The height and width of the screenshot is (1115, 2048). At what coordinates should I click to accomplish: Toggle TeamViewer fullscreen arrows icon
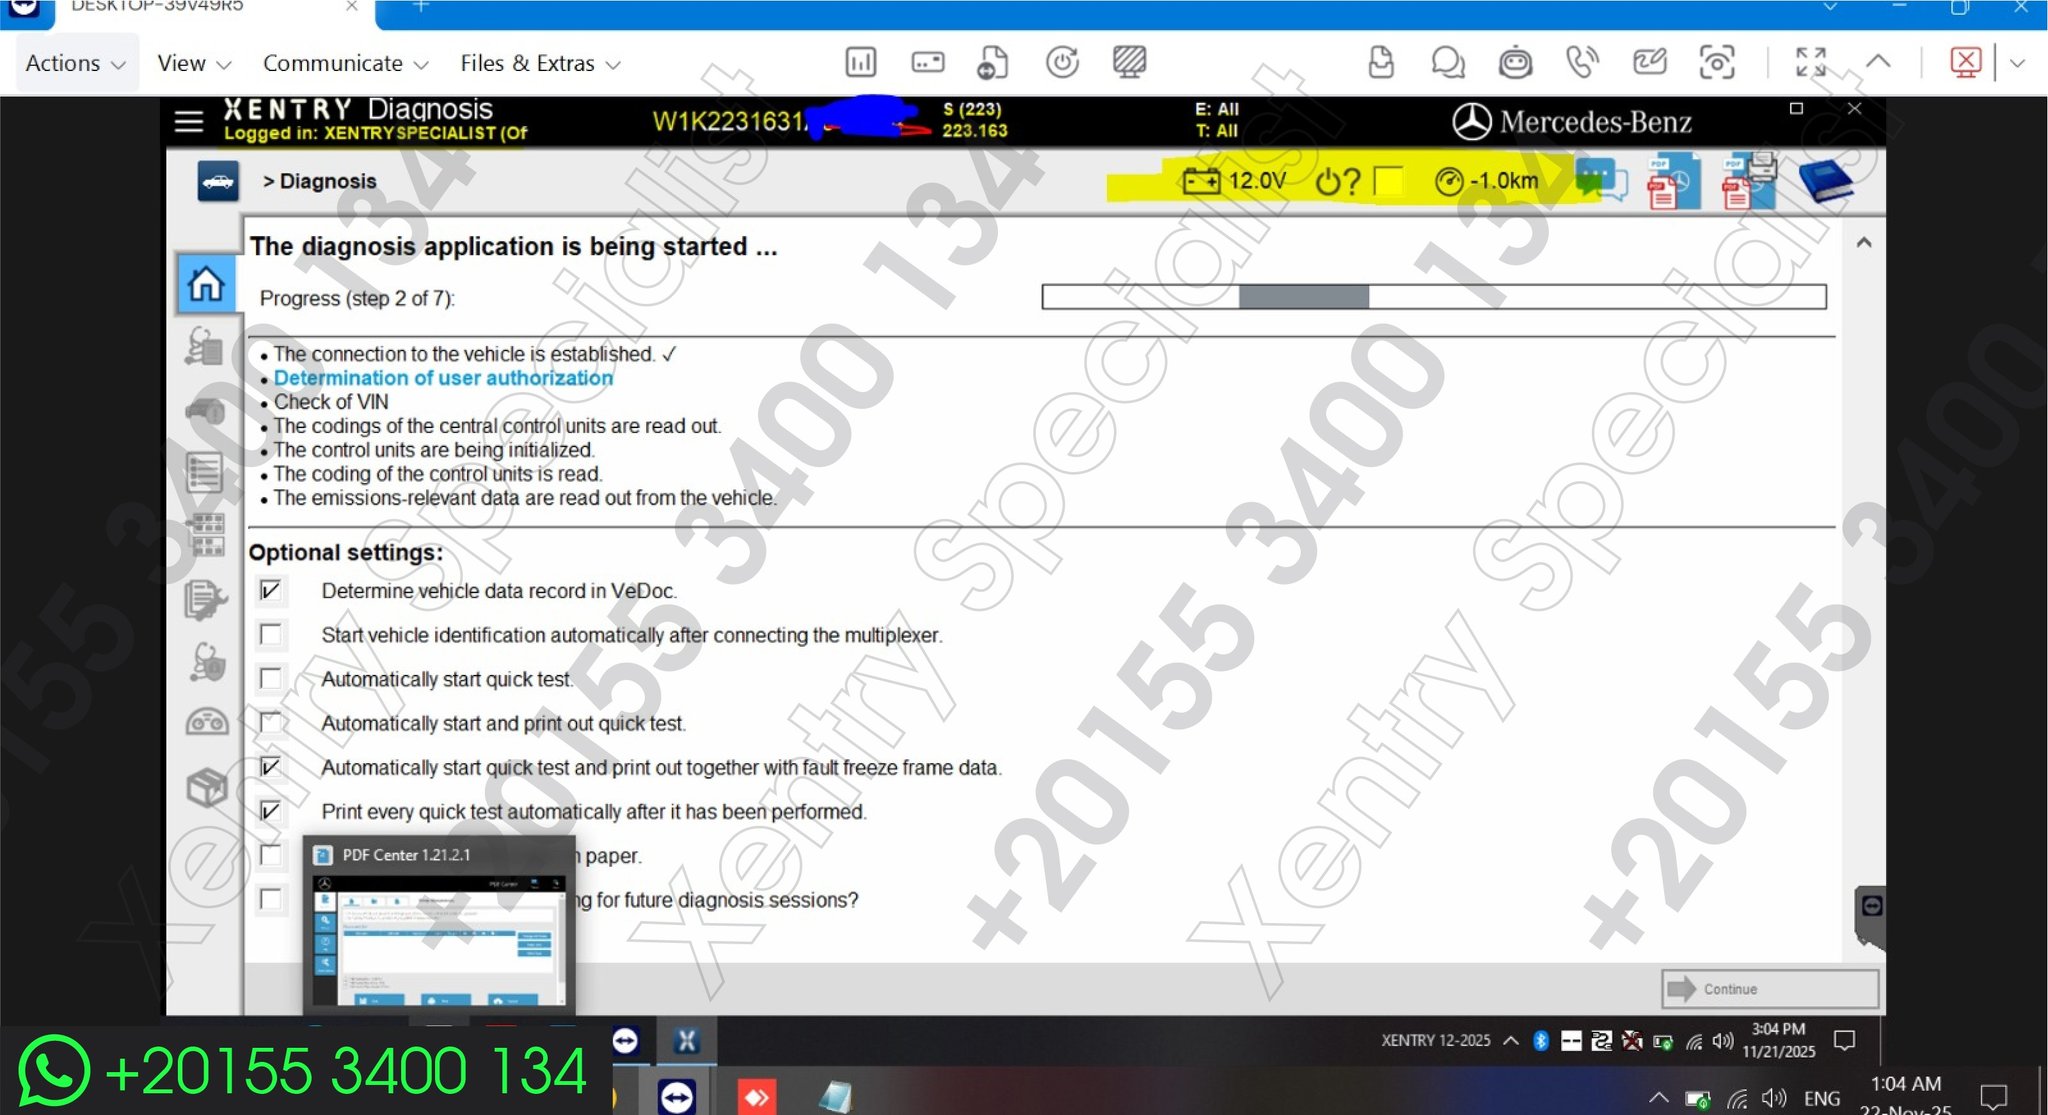(1811, 62)
